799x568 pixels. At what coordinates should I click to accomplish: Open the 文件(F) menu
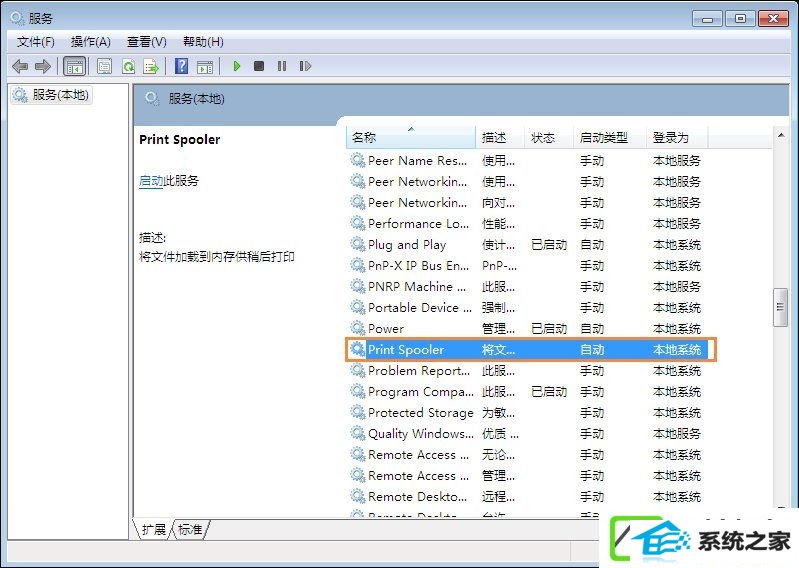point(36,42)
